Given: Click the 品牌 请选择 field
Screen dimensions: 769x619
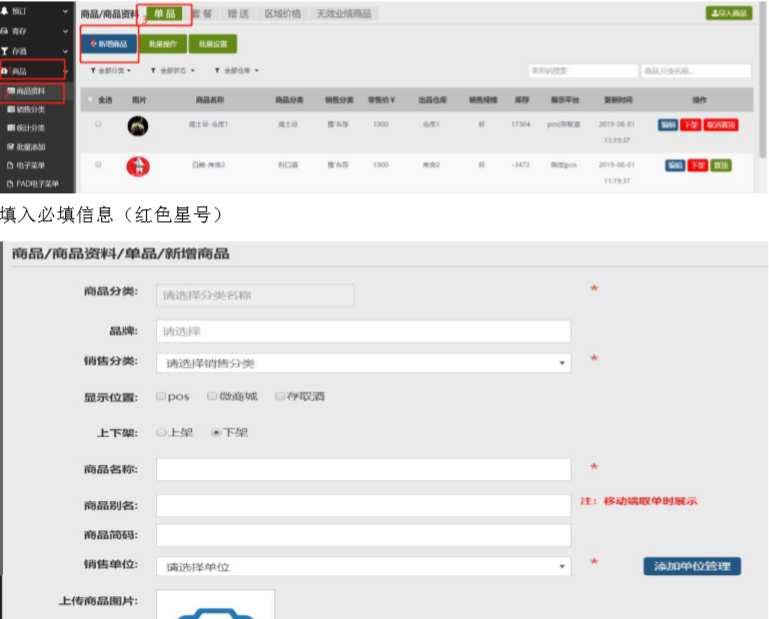Looking at the screenshot, I should (x=363, y=331).
